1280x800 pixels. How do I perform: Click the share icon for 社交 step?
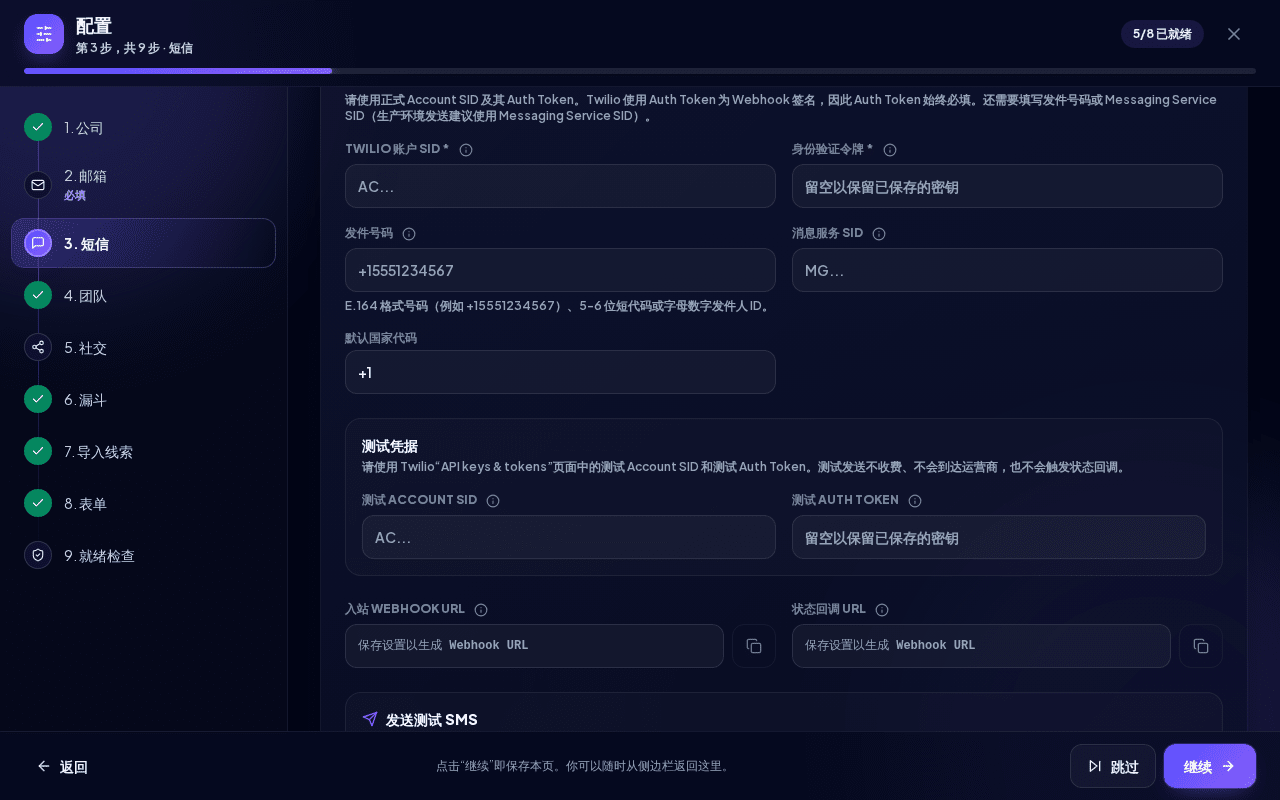pyautogui.click(x=38, y=347)
